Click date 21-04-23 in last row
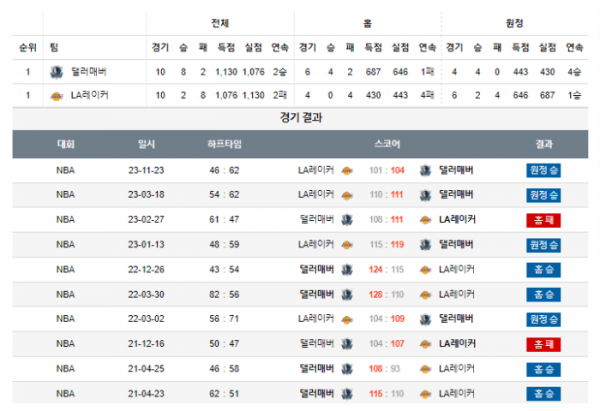Screen dimensions: 600x411 pyautogui.click(x=146, y=394)
